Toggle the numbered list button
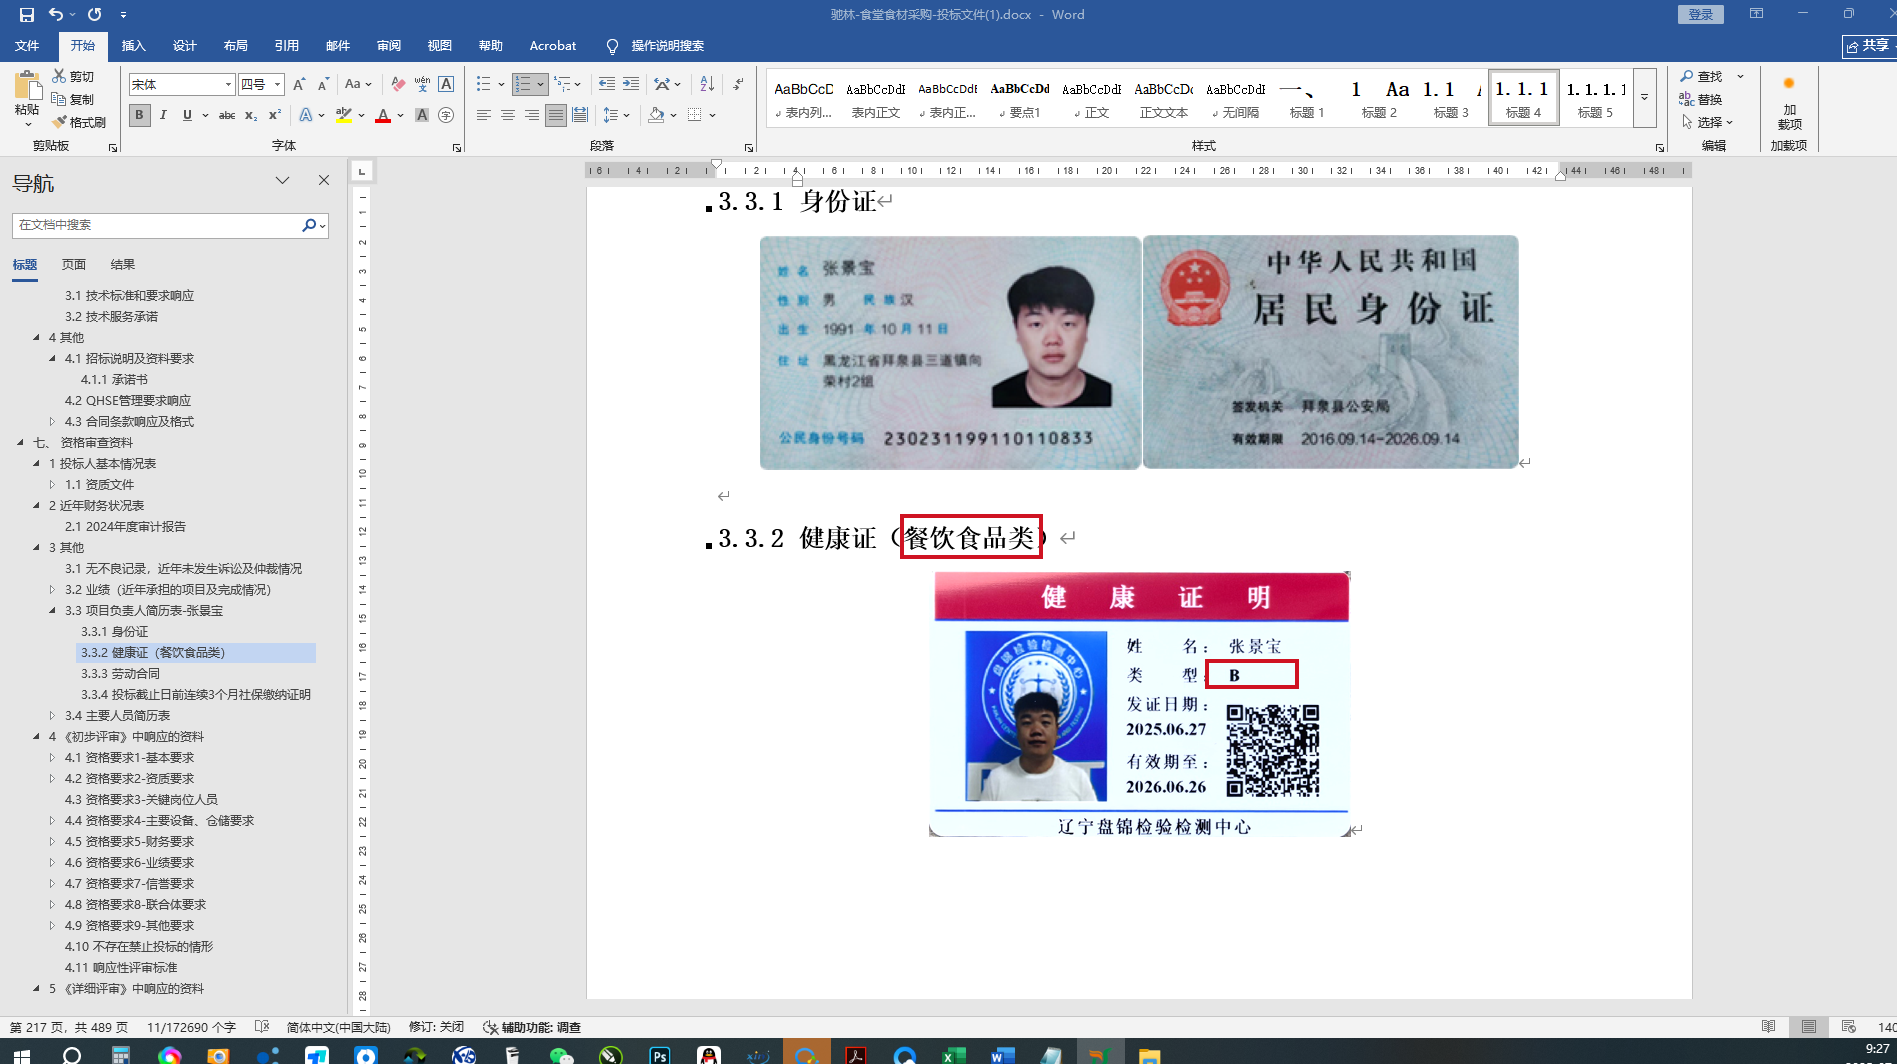This screenshot has width=1897, height=1064. click(x=523, y=85)
